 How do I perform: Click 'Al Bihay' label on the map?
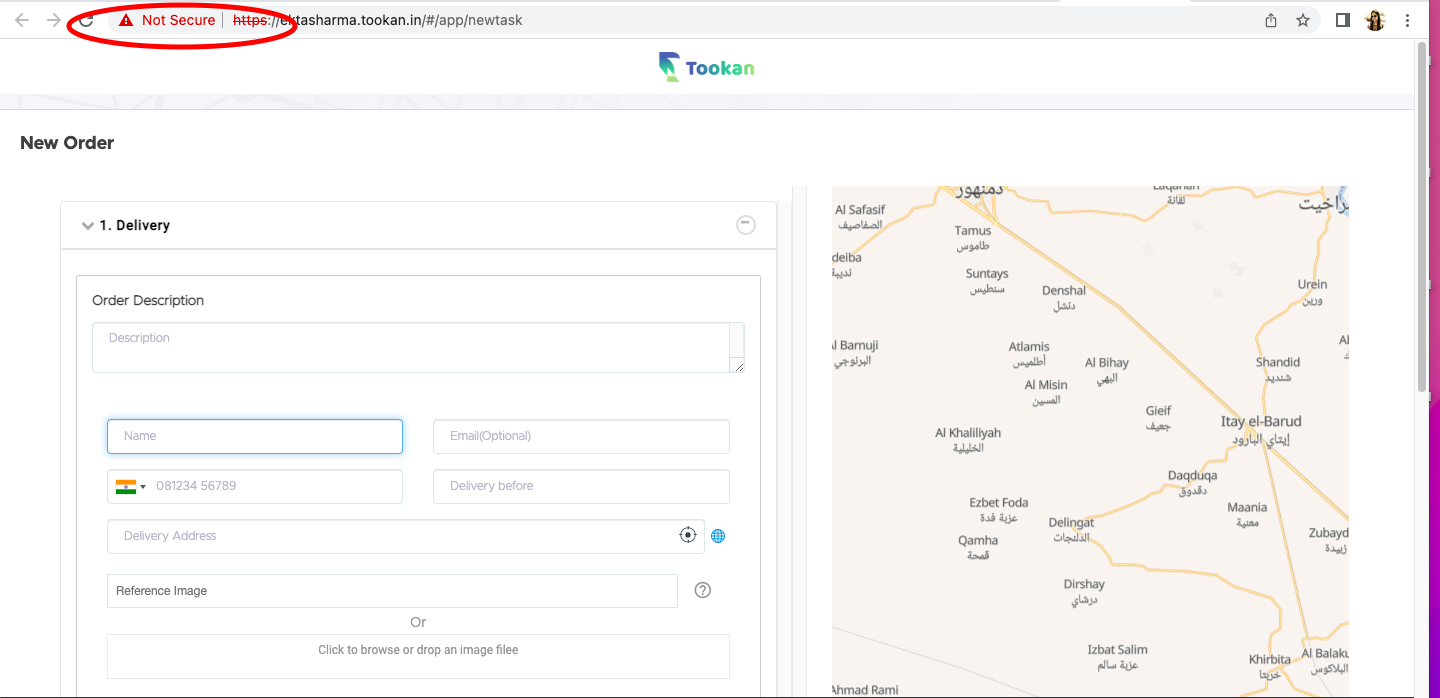[x=1107, y=363]
